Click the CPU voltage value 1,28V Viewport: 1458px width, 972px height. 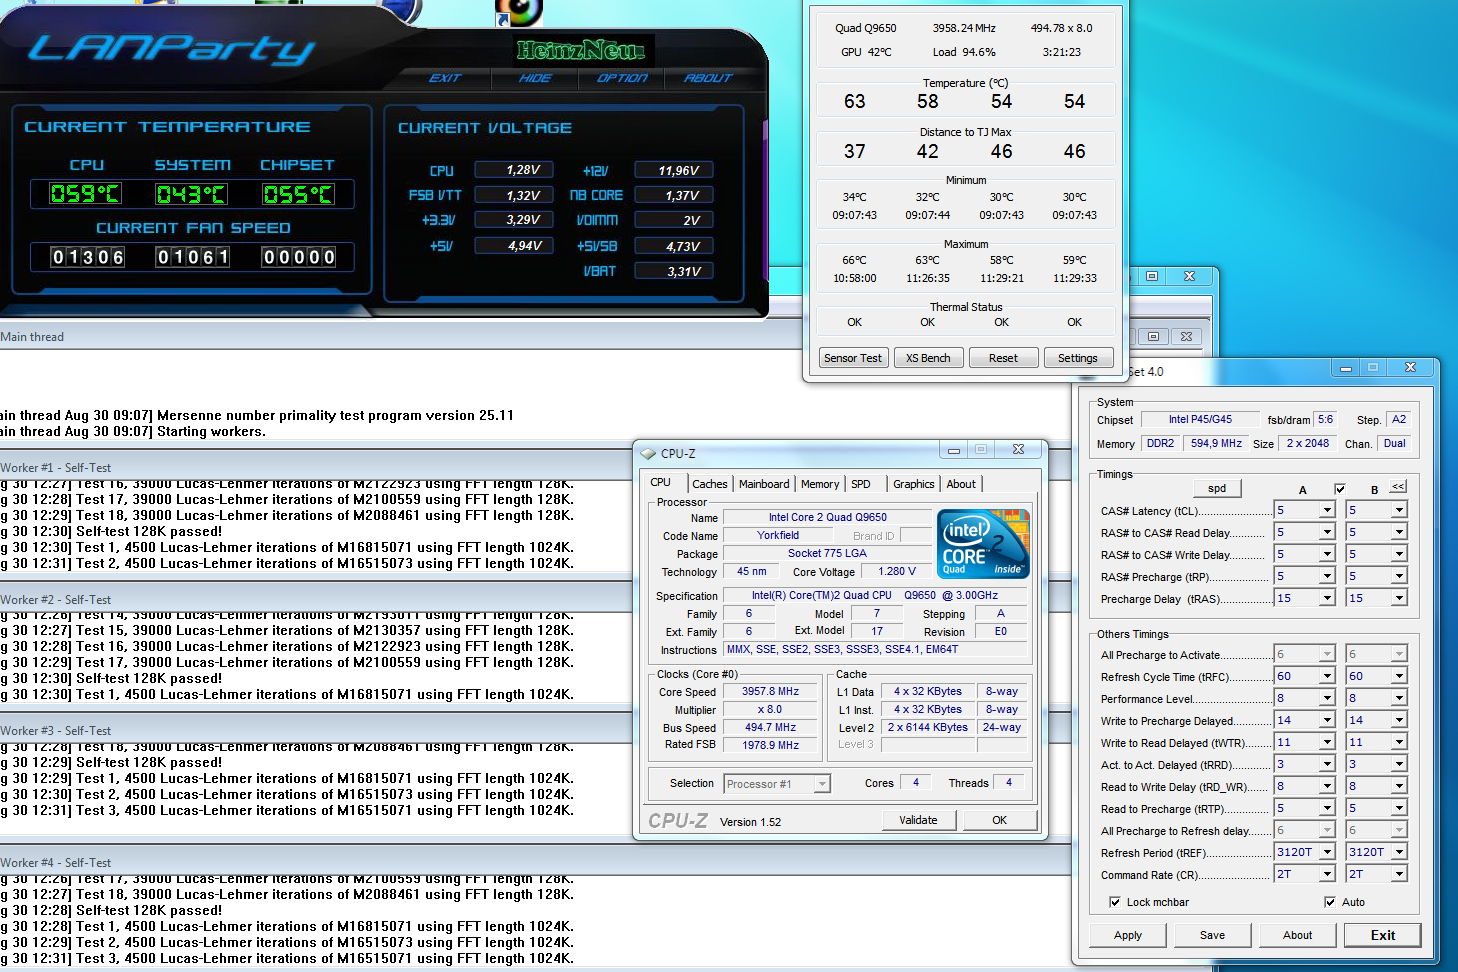(x=514, y=170)
